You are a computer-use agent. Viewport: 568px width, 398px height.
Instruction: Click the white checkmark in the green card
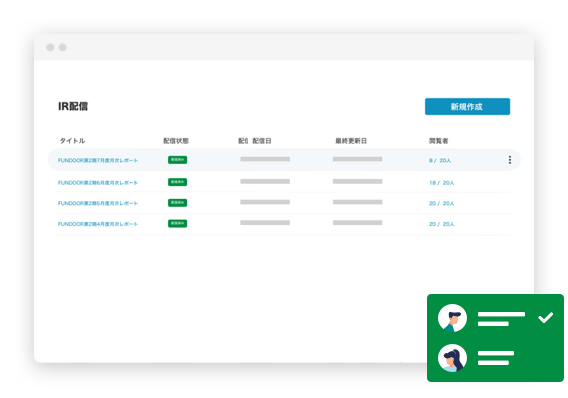click(545, 317)
